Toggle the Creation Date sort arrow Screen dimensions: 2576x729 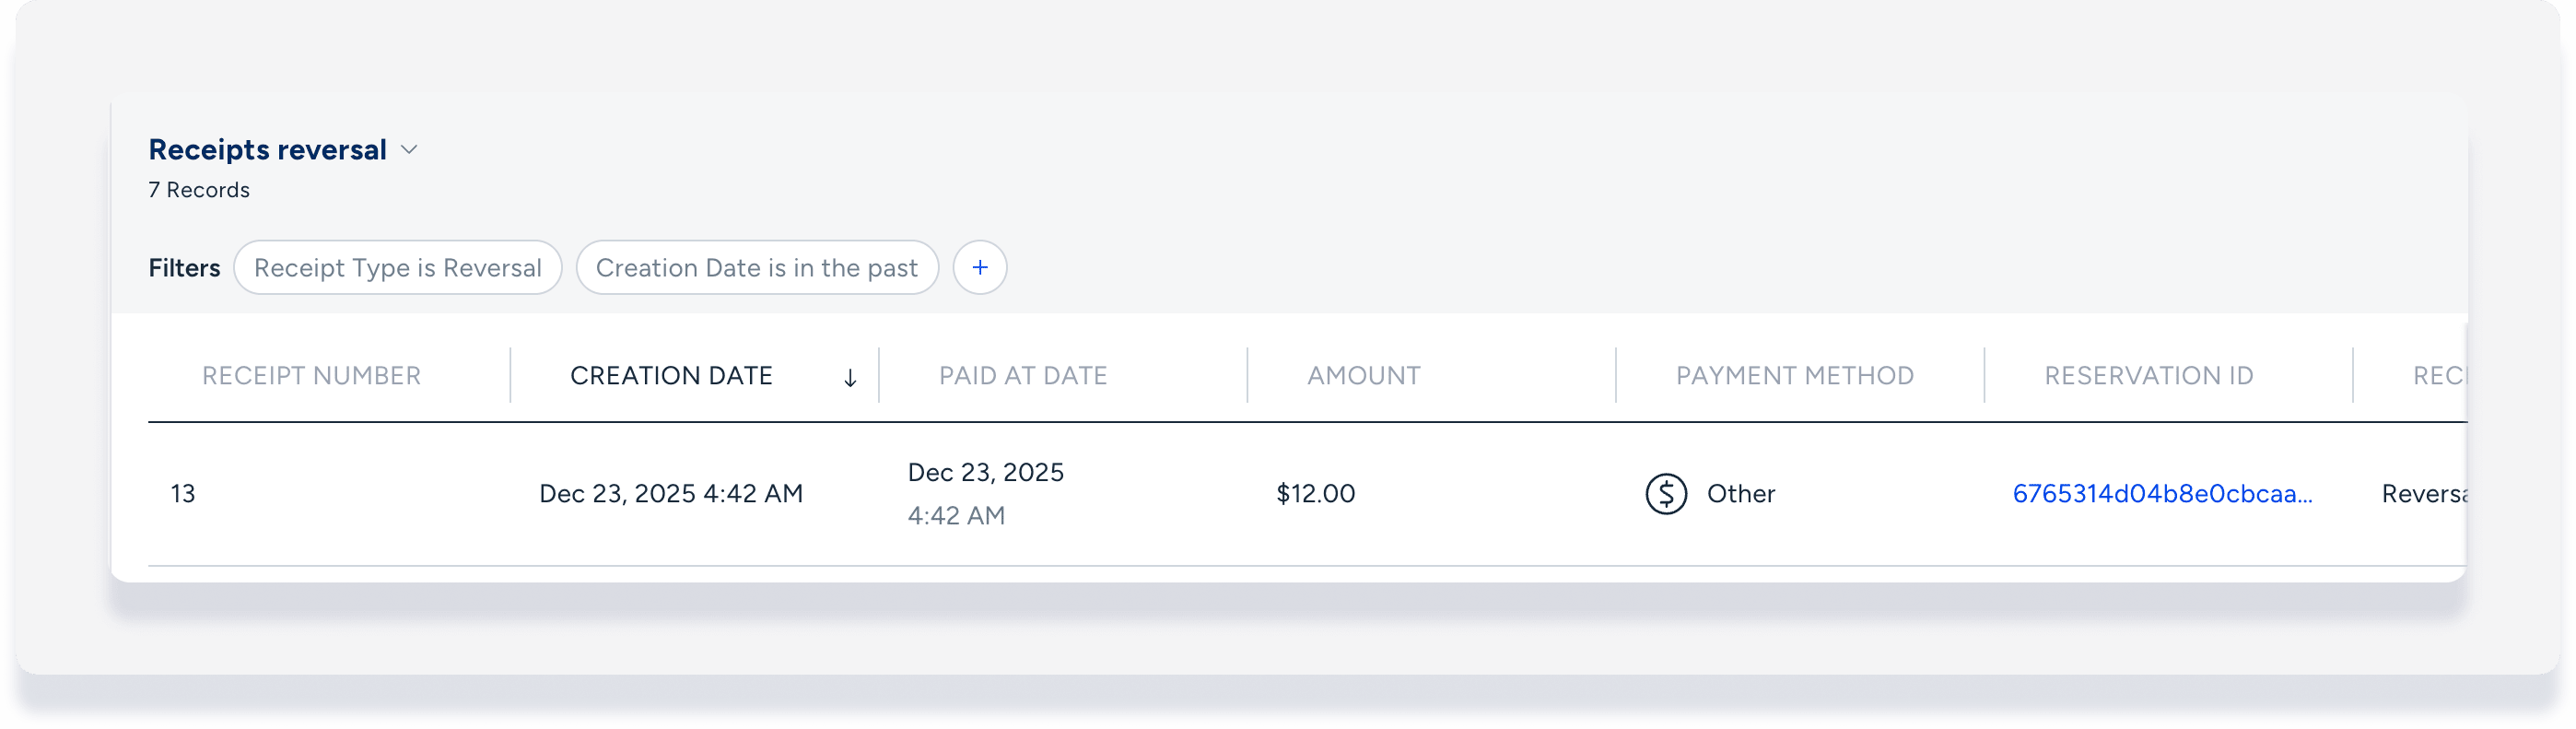(849, 378)
